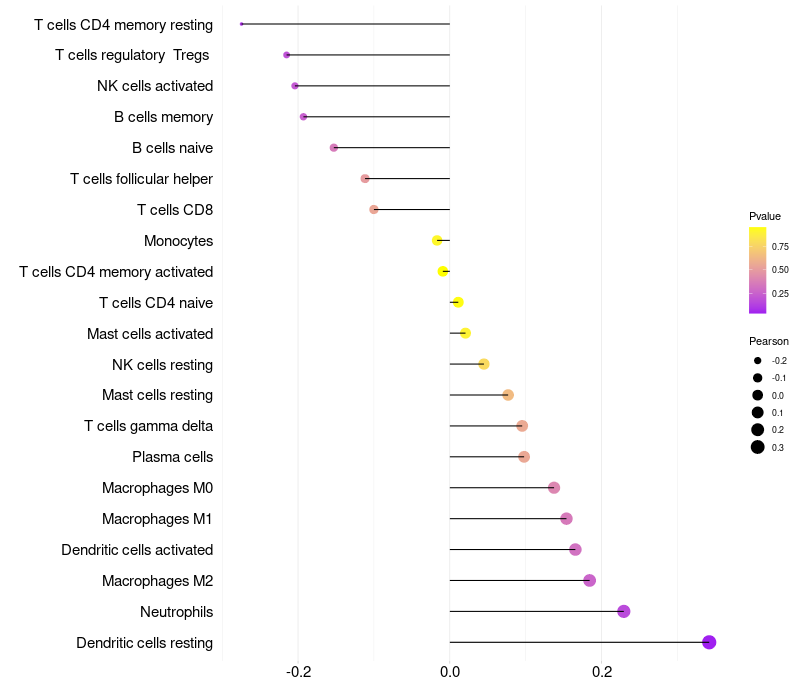This screenshot has height=700, width=800.
Task: Click the B cells naive data point
Action: click(334, 148)
